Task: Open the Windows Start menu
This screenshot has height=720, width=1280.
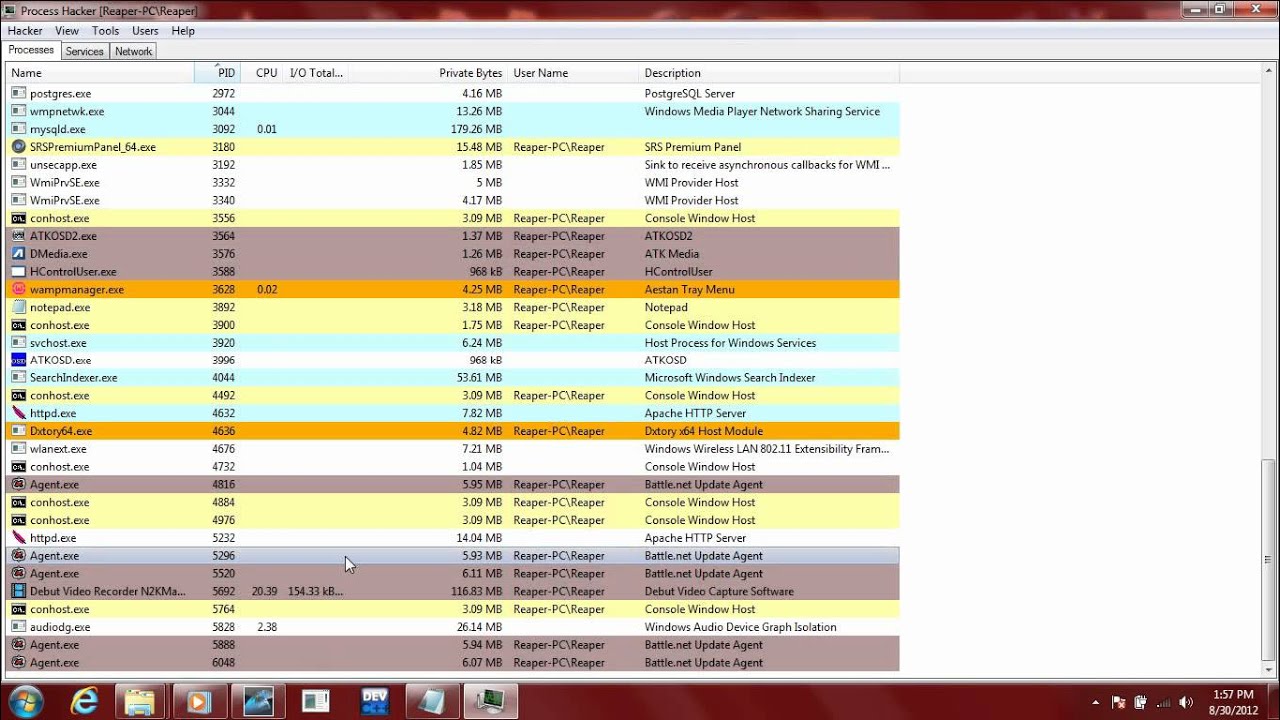Action: (x=26, y=701)
